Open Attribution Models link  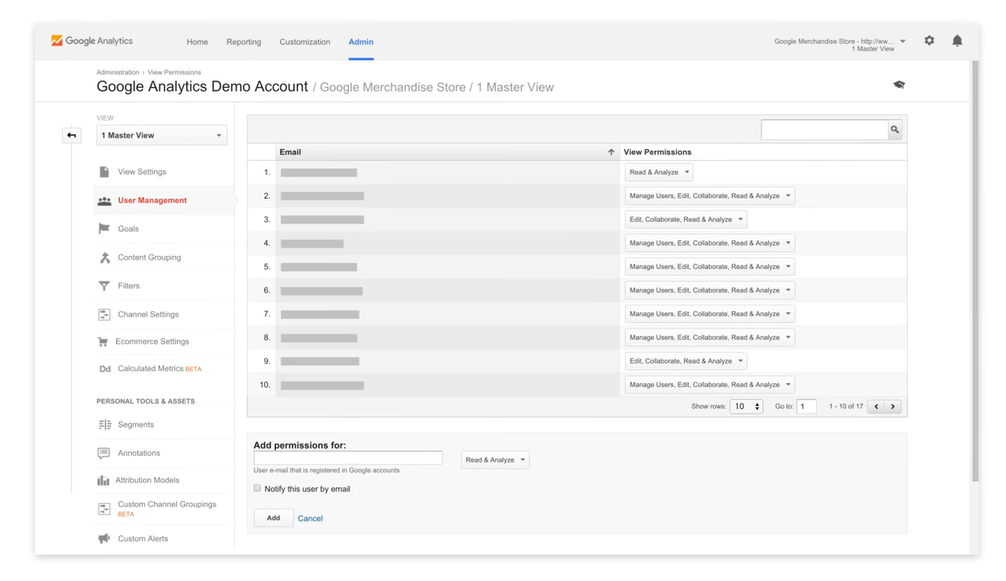pyautogui.click(x=147, y=480)
